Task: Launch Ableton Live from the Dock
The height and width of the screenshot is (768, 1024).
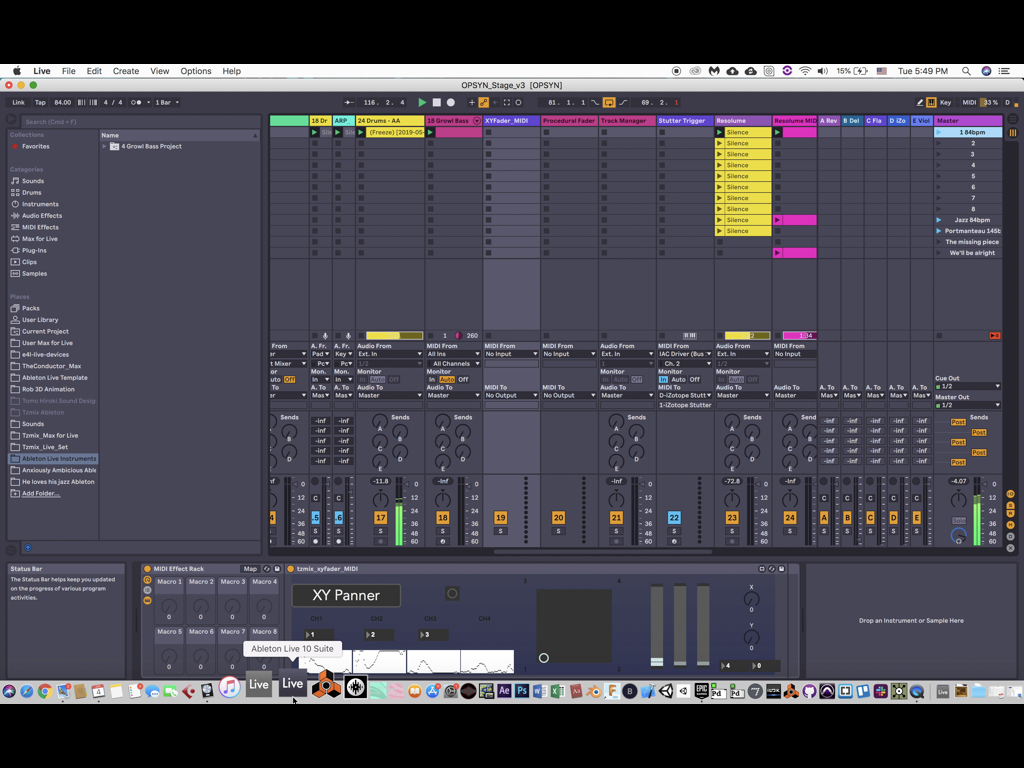Action: point(292,684)
